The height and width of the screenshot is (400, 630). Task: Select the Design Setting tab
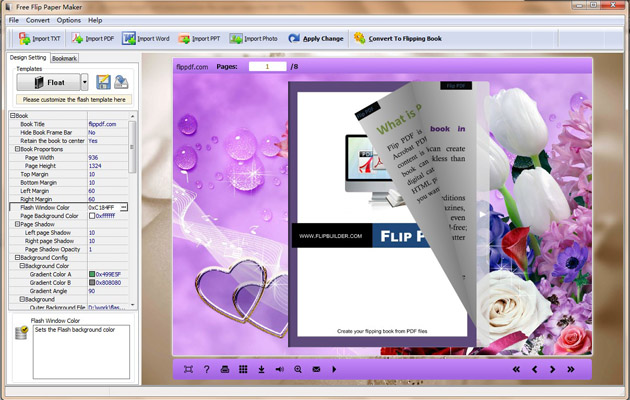28,57
